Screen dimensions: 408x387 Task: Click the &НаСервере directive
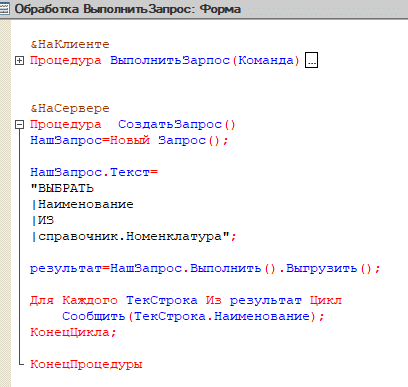point(70,108)
